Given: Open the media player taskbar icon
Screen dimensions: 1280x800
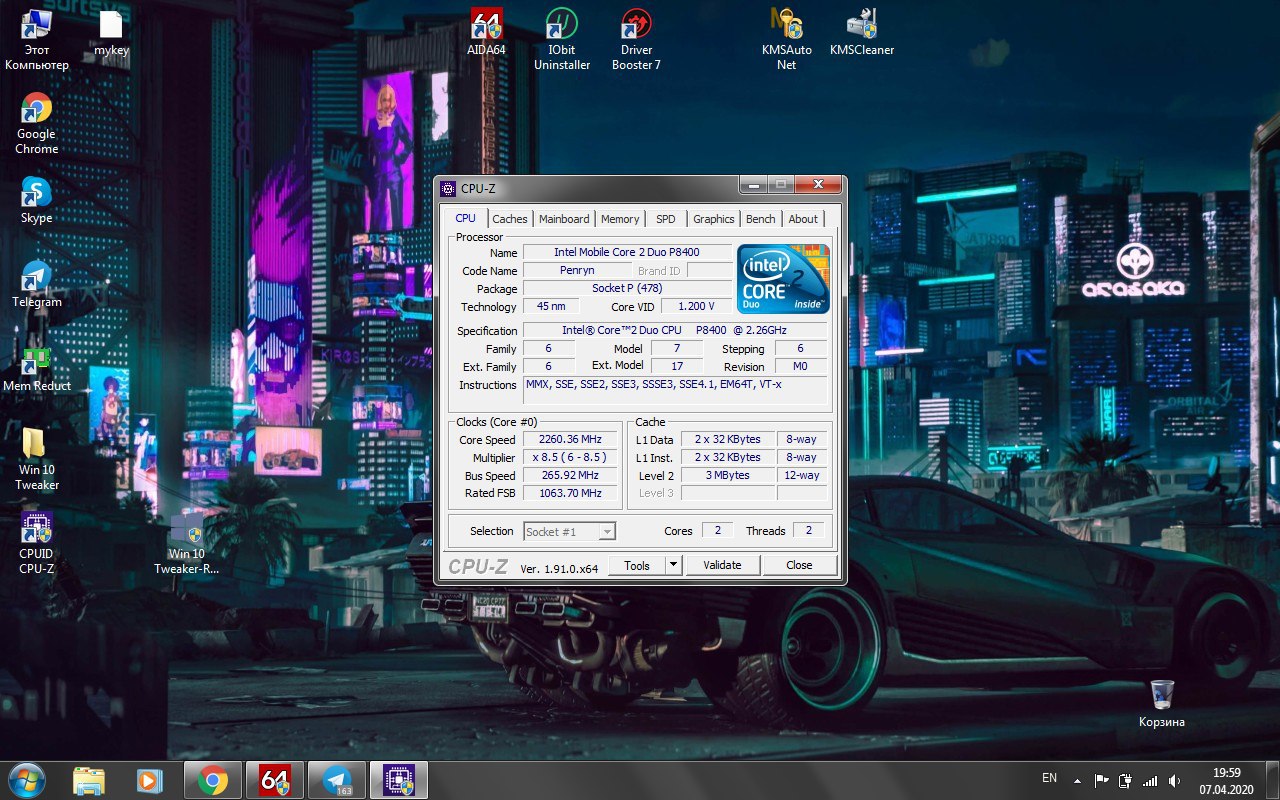Looking at the screenshot, I should [x=150, y=780].
